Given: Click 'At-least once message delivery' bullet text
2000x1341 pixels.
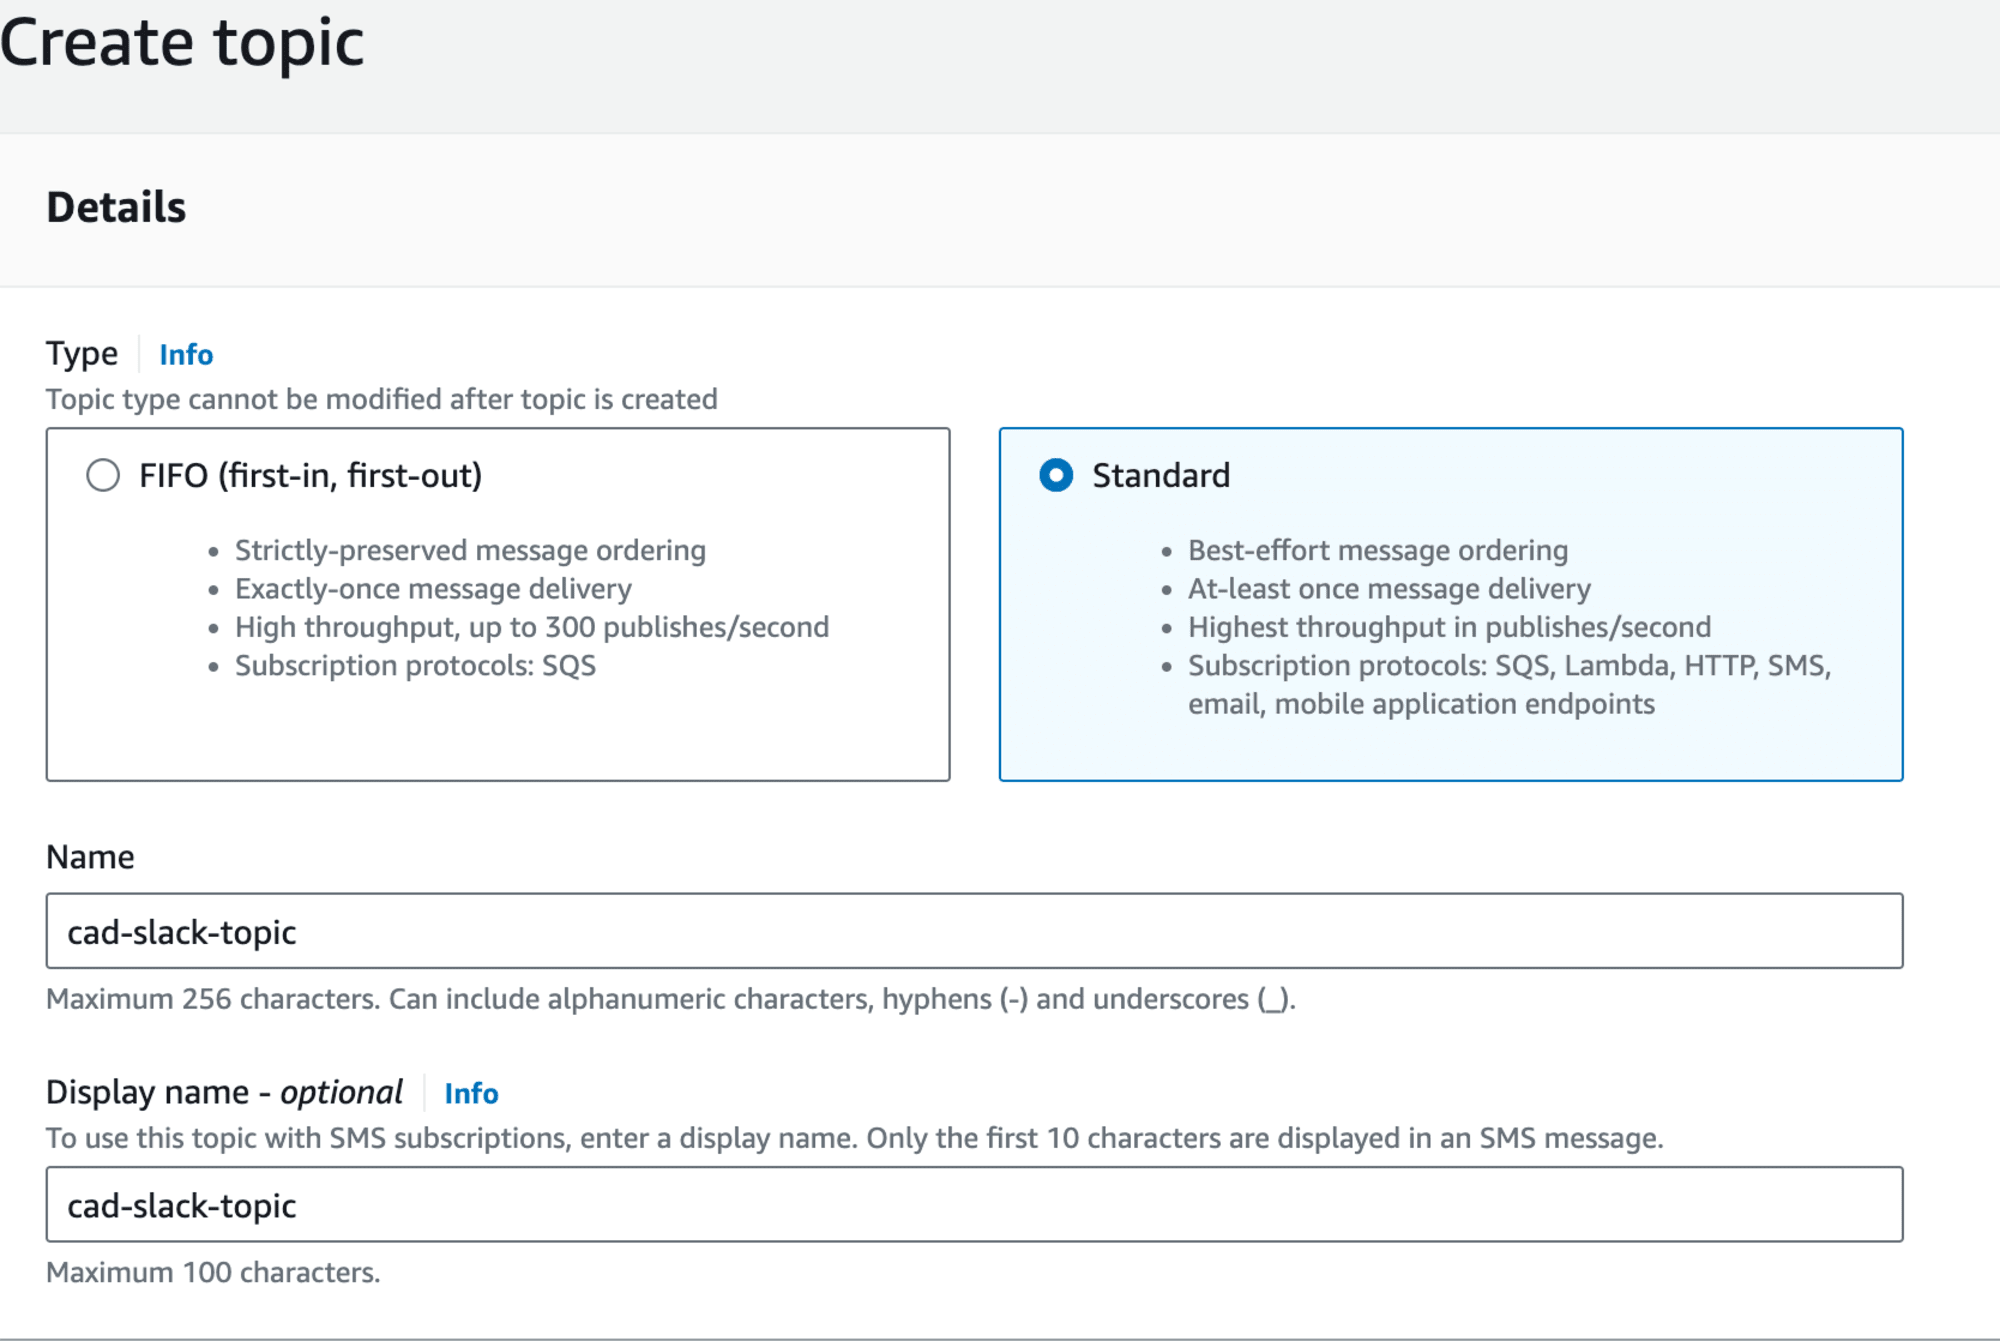Looking at the screenshot, I should [1389, 588].
